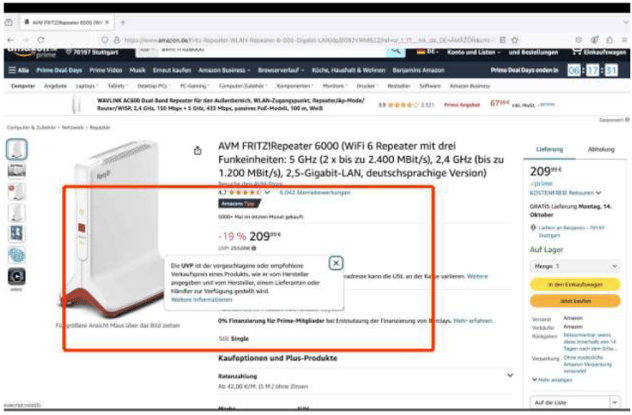Image resolution: width=632 pixels, height=415 pixels.
Task: Open the Laptops subnav category
Action: 86,86
